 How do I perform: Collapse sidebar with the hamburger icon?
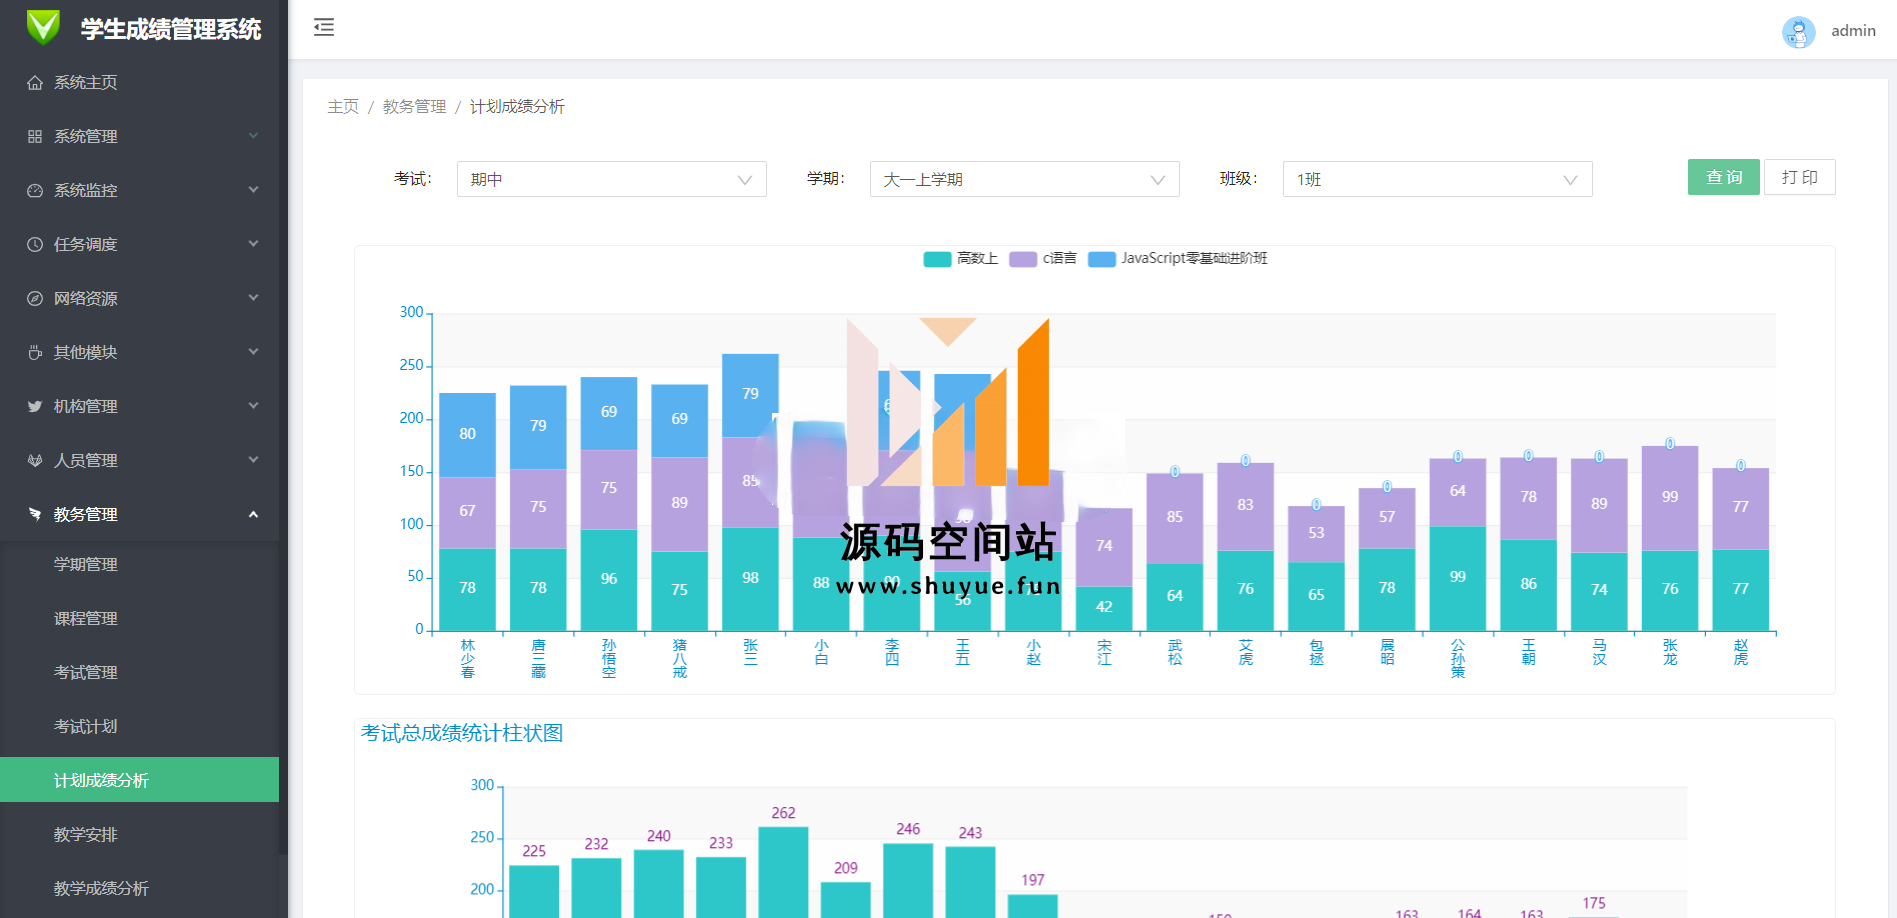tap(324, 27)
